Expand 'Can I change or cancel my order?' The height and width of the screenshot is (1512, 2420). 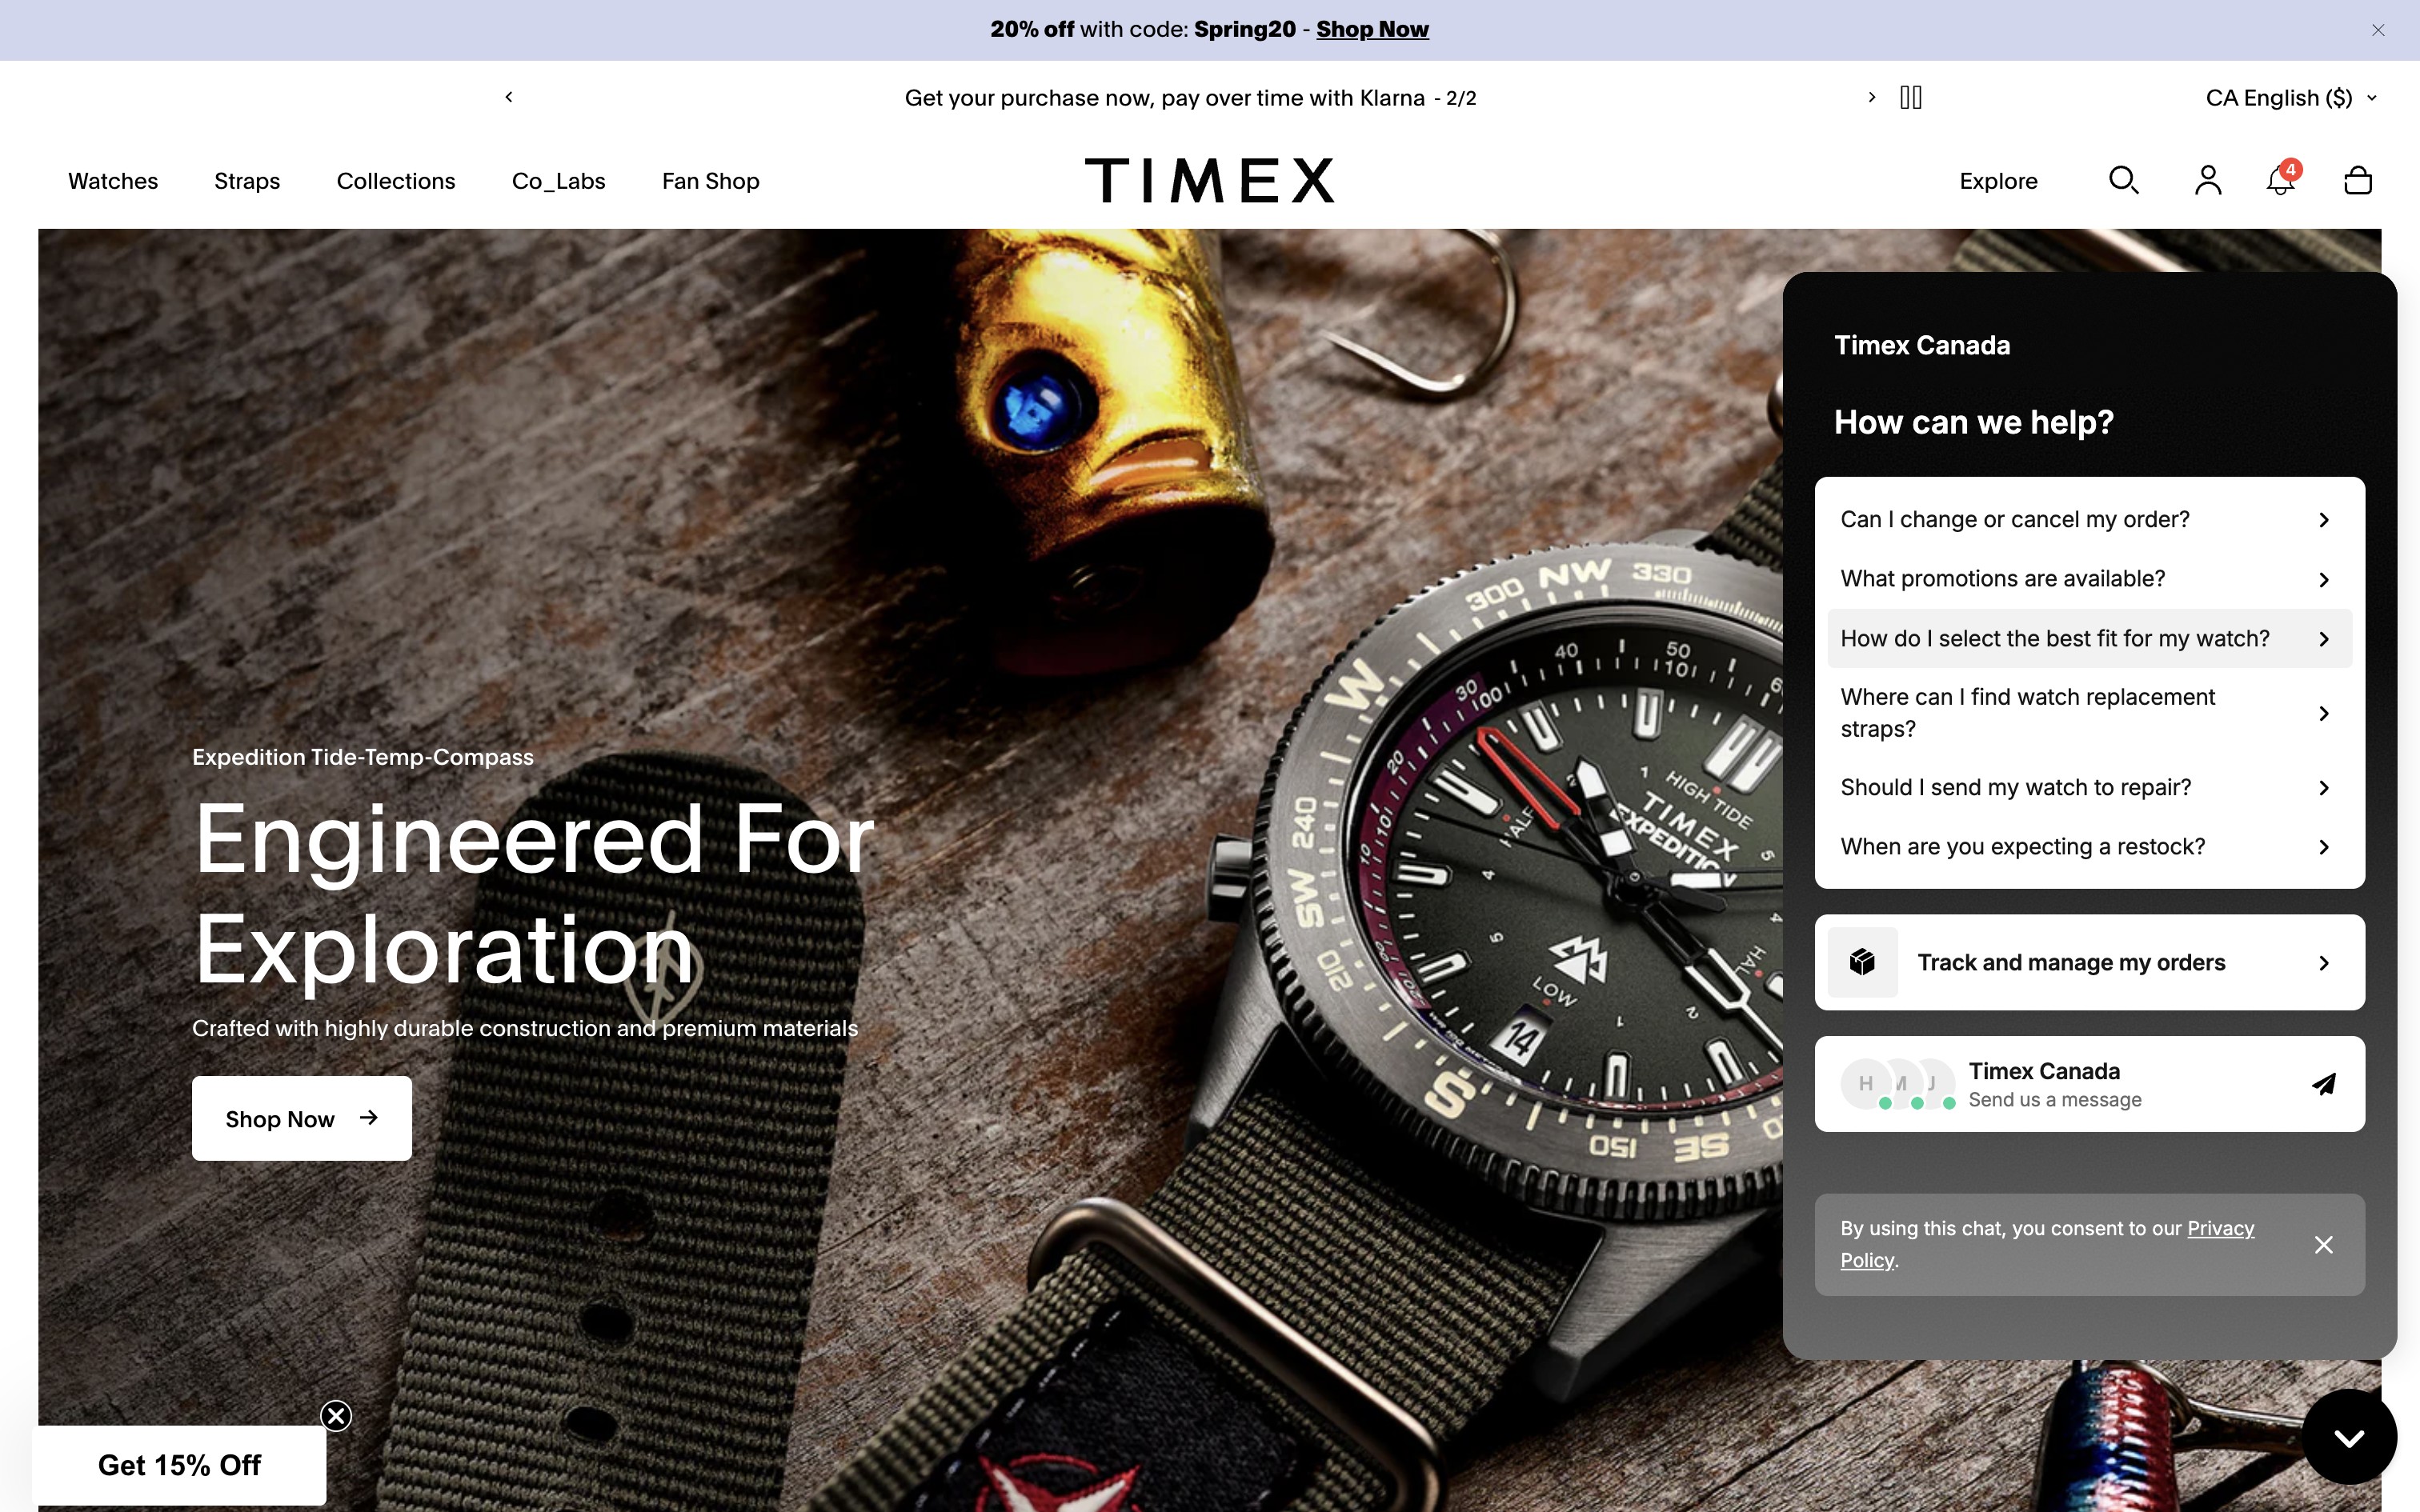click(x=2089, y=520)
